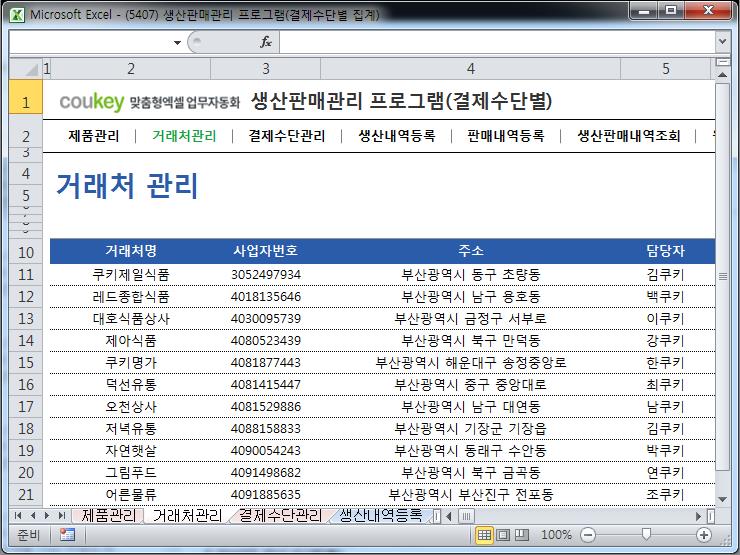Click the horizontal scrollbar left arrow
The image size is (740, 555).
448,516
